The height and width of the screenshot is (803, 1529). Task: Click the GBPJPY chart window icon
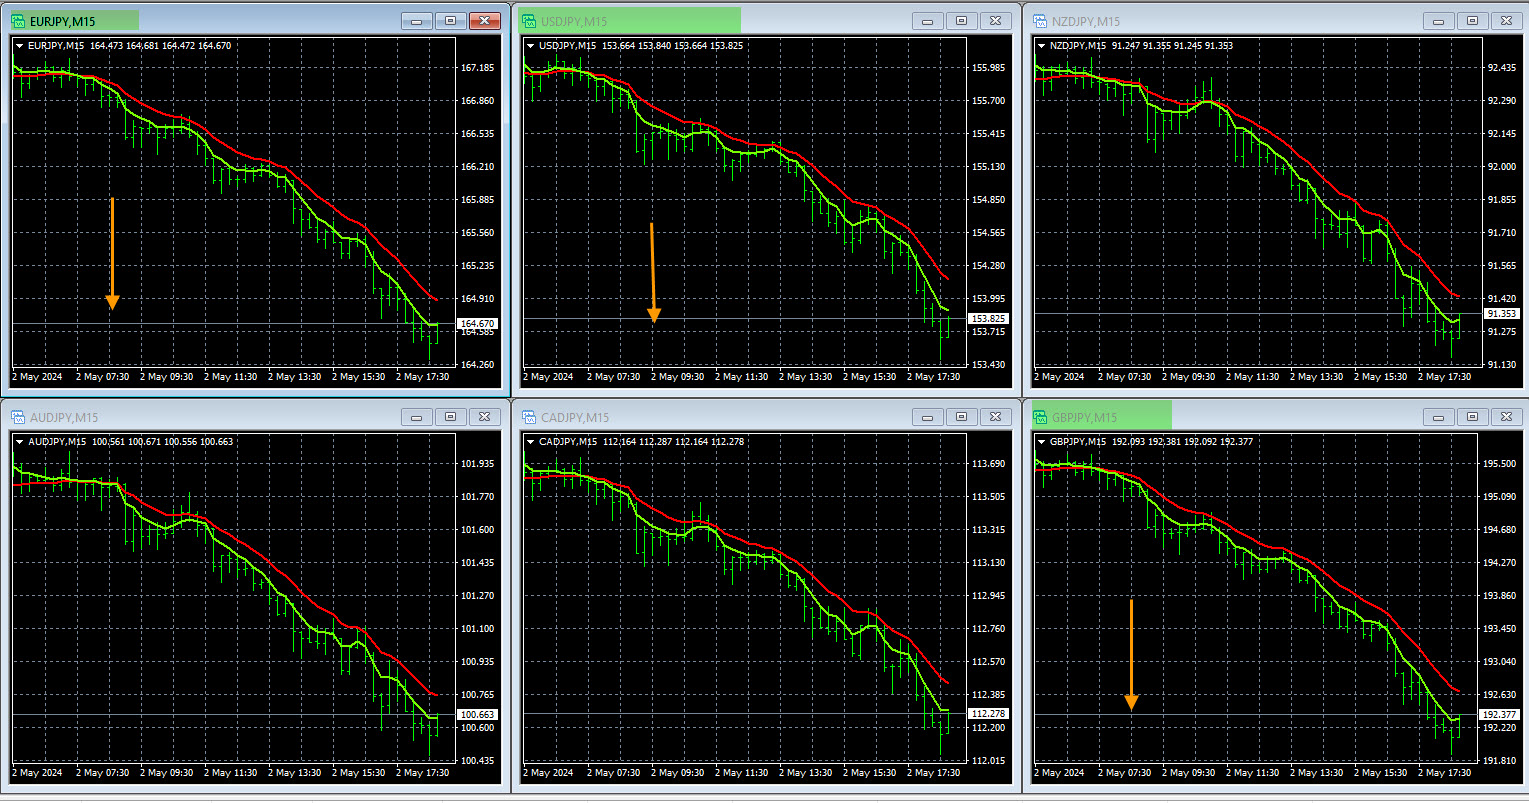1039,417
